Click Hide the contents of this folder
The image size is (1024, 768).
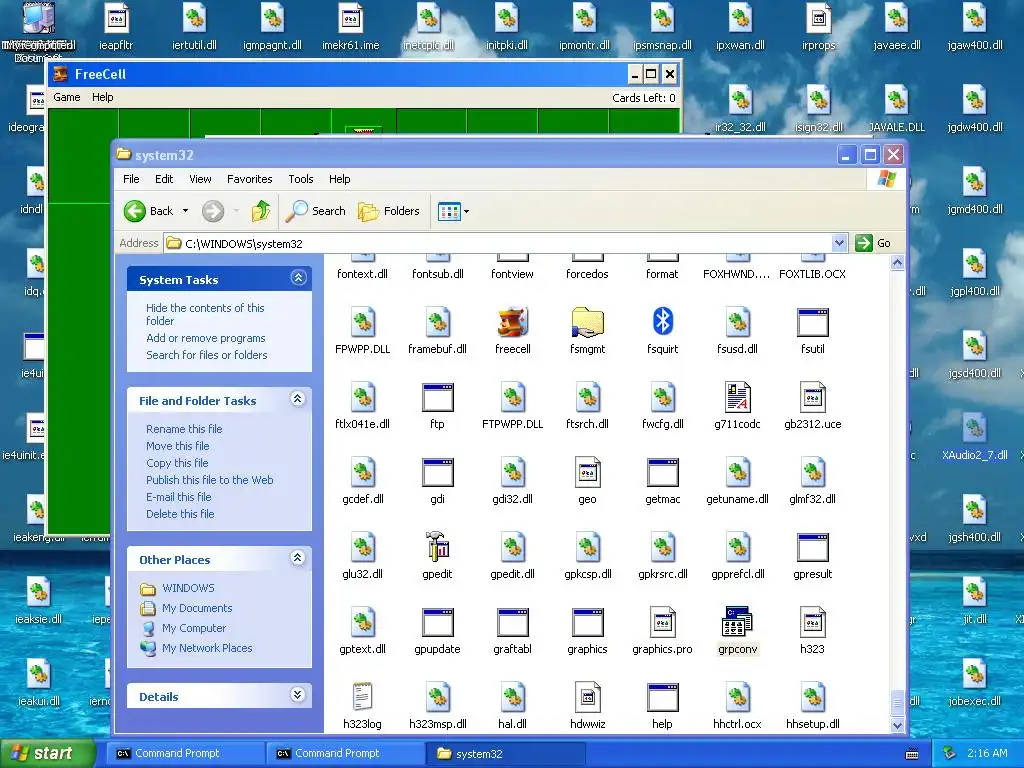tap(205, 314)
